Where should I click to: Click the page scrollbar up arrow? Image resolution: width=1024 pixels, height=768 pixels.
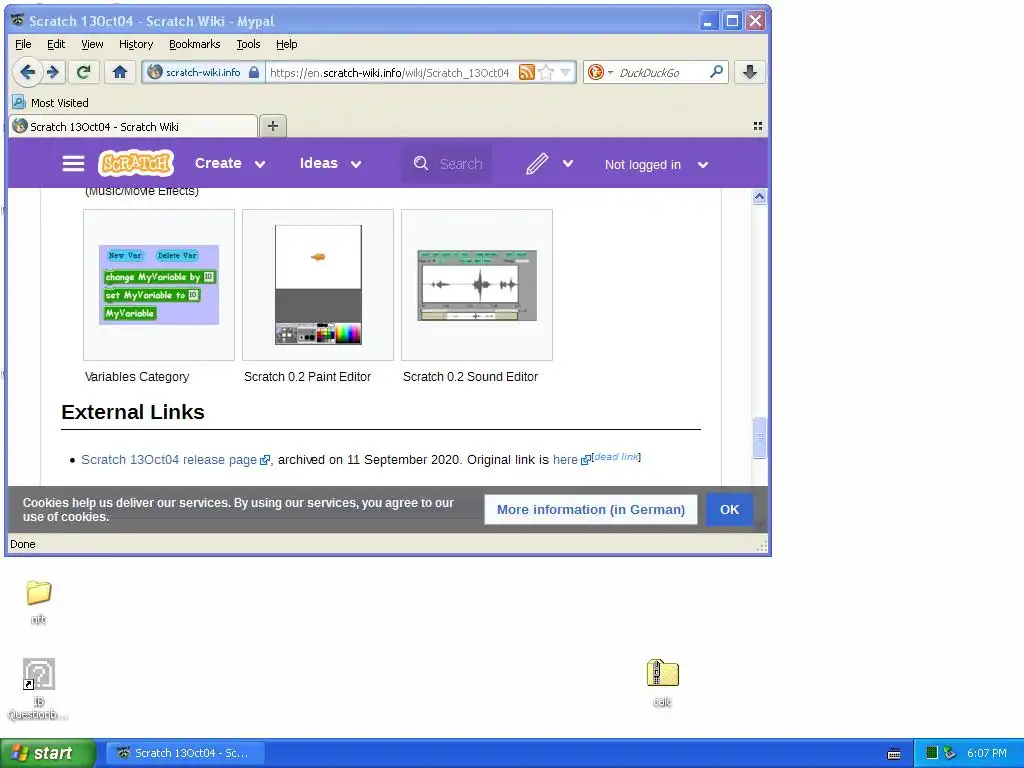(x=759, y=197)
